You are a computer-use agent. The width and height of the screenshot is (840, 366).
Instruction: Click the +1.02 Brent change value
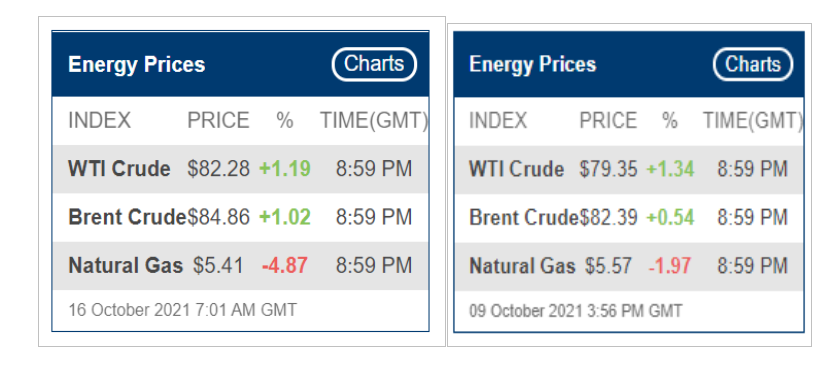pos(285,218)
